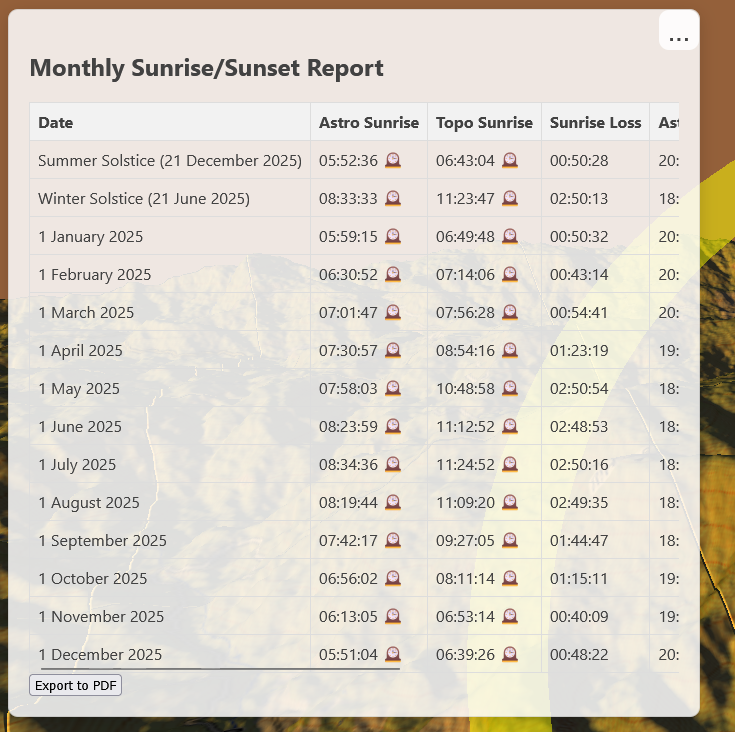Select the 1 December 2025 date cell

click(170, 654)
